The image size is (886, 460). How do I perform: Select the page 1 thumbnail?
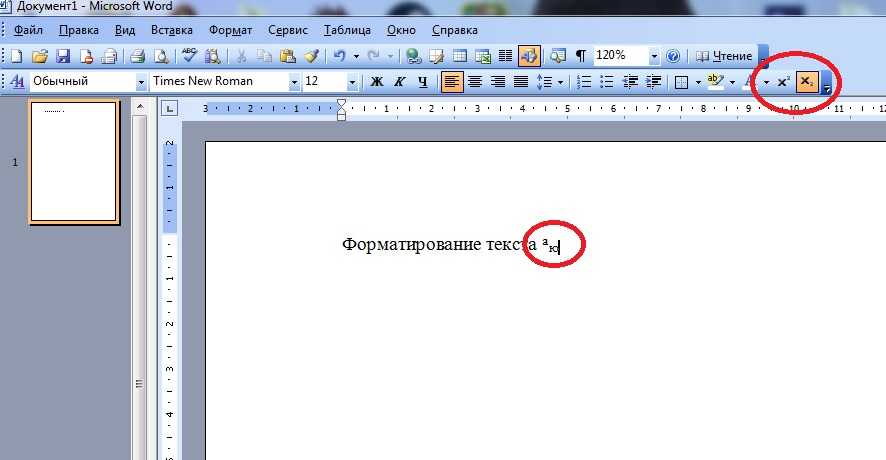tap(74, 161)
